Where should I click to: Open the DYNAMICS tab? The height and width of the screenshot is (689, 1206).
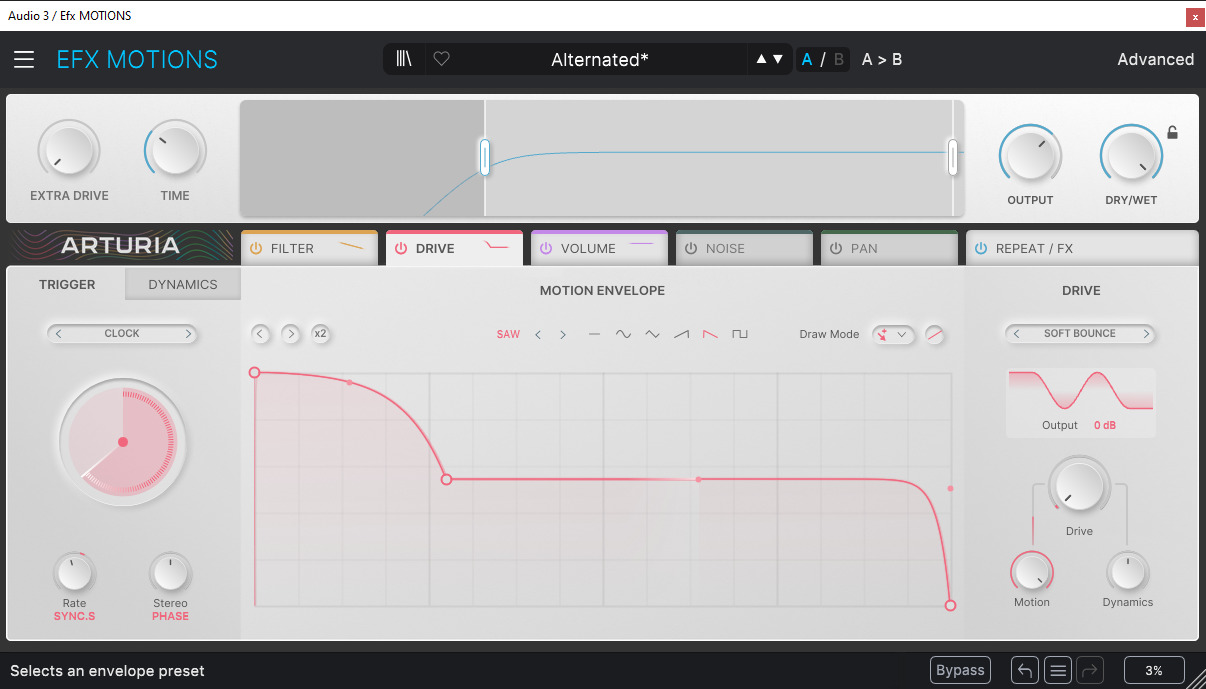coord(183,284)
